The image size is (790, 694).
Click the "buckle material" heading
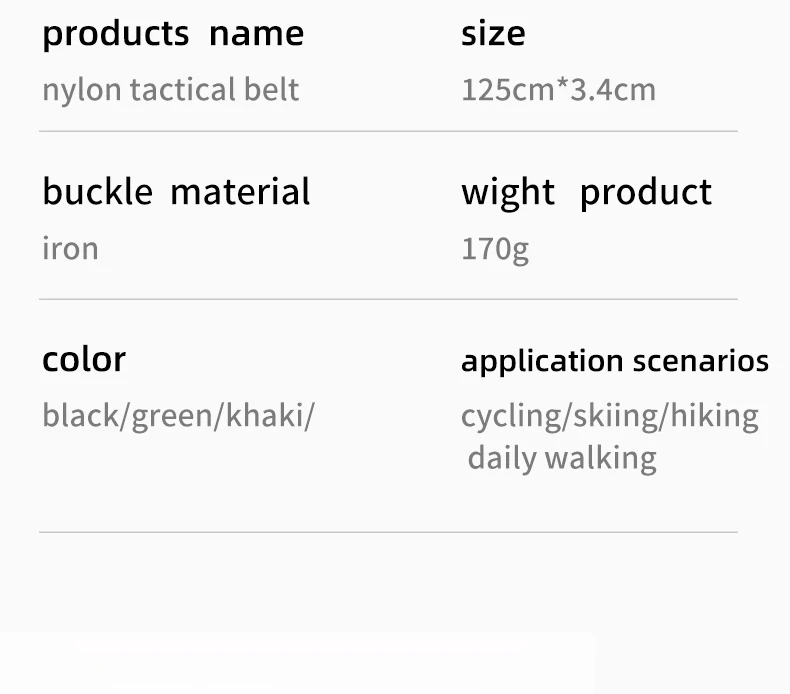(176, 192)
